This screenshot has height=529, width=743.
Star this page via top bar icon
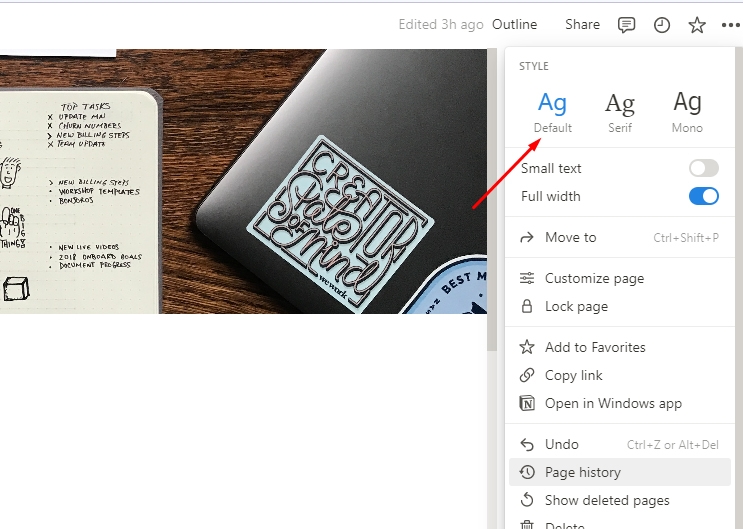coord(697,25)
